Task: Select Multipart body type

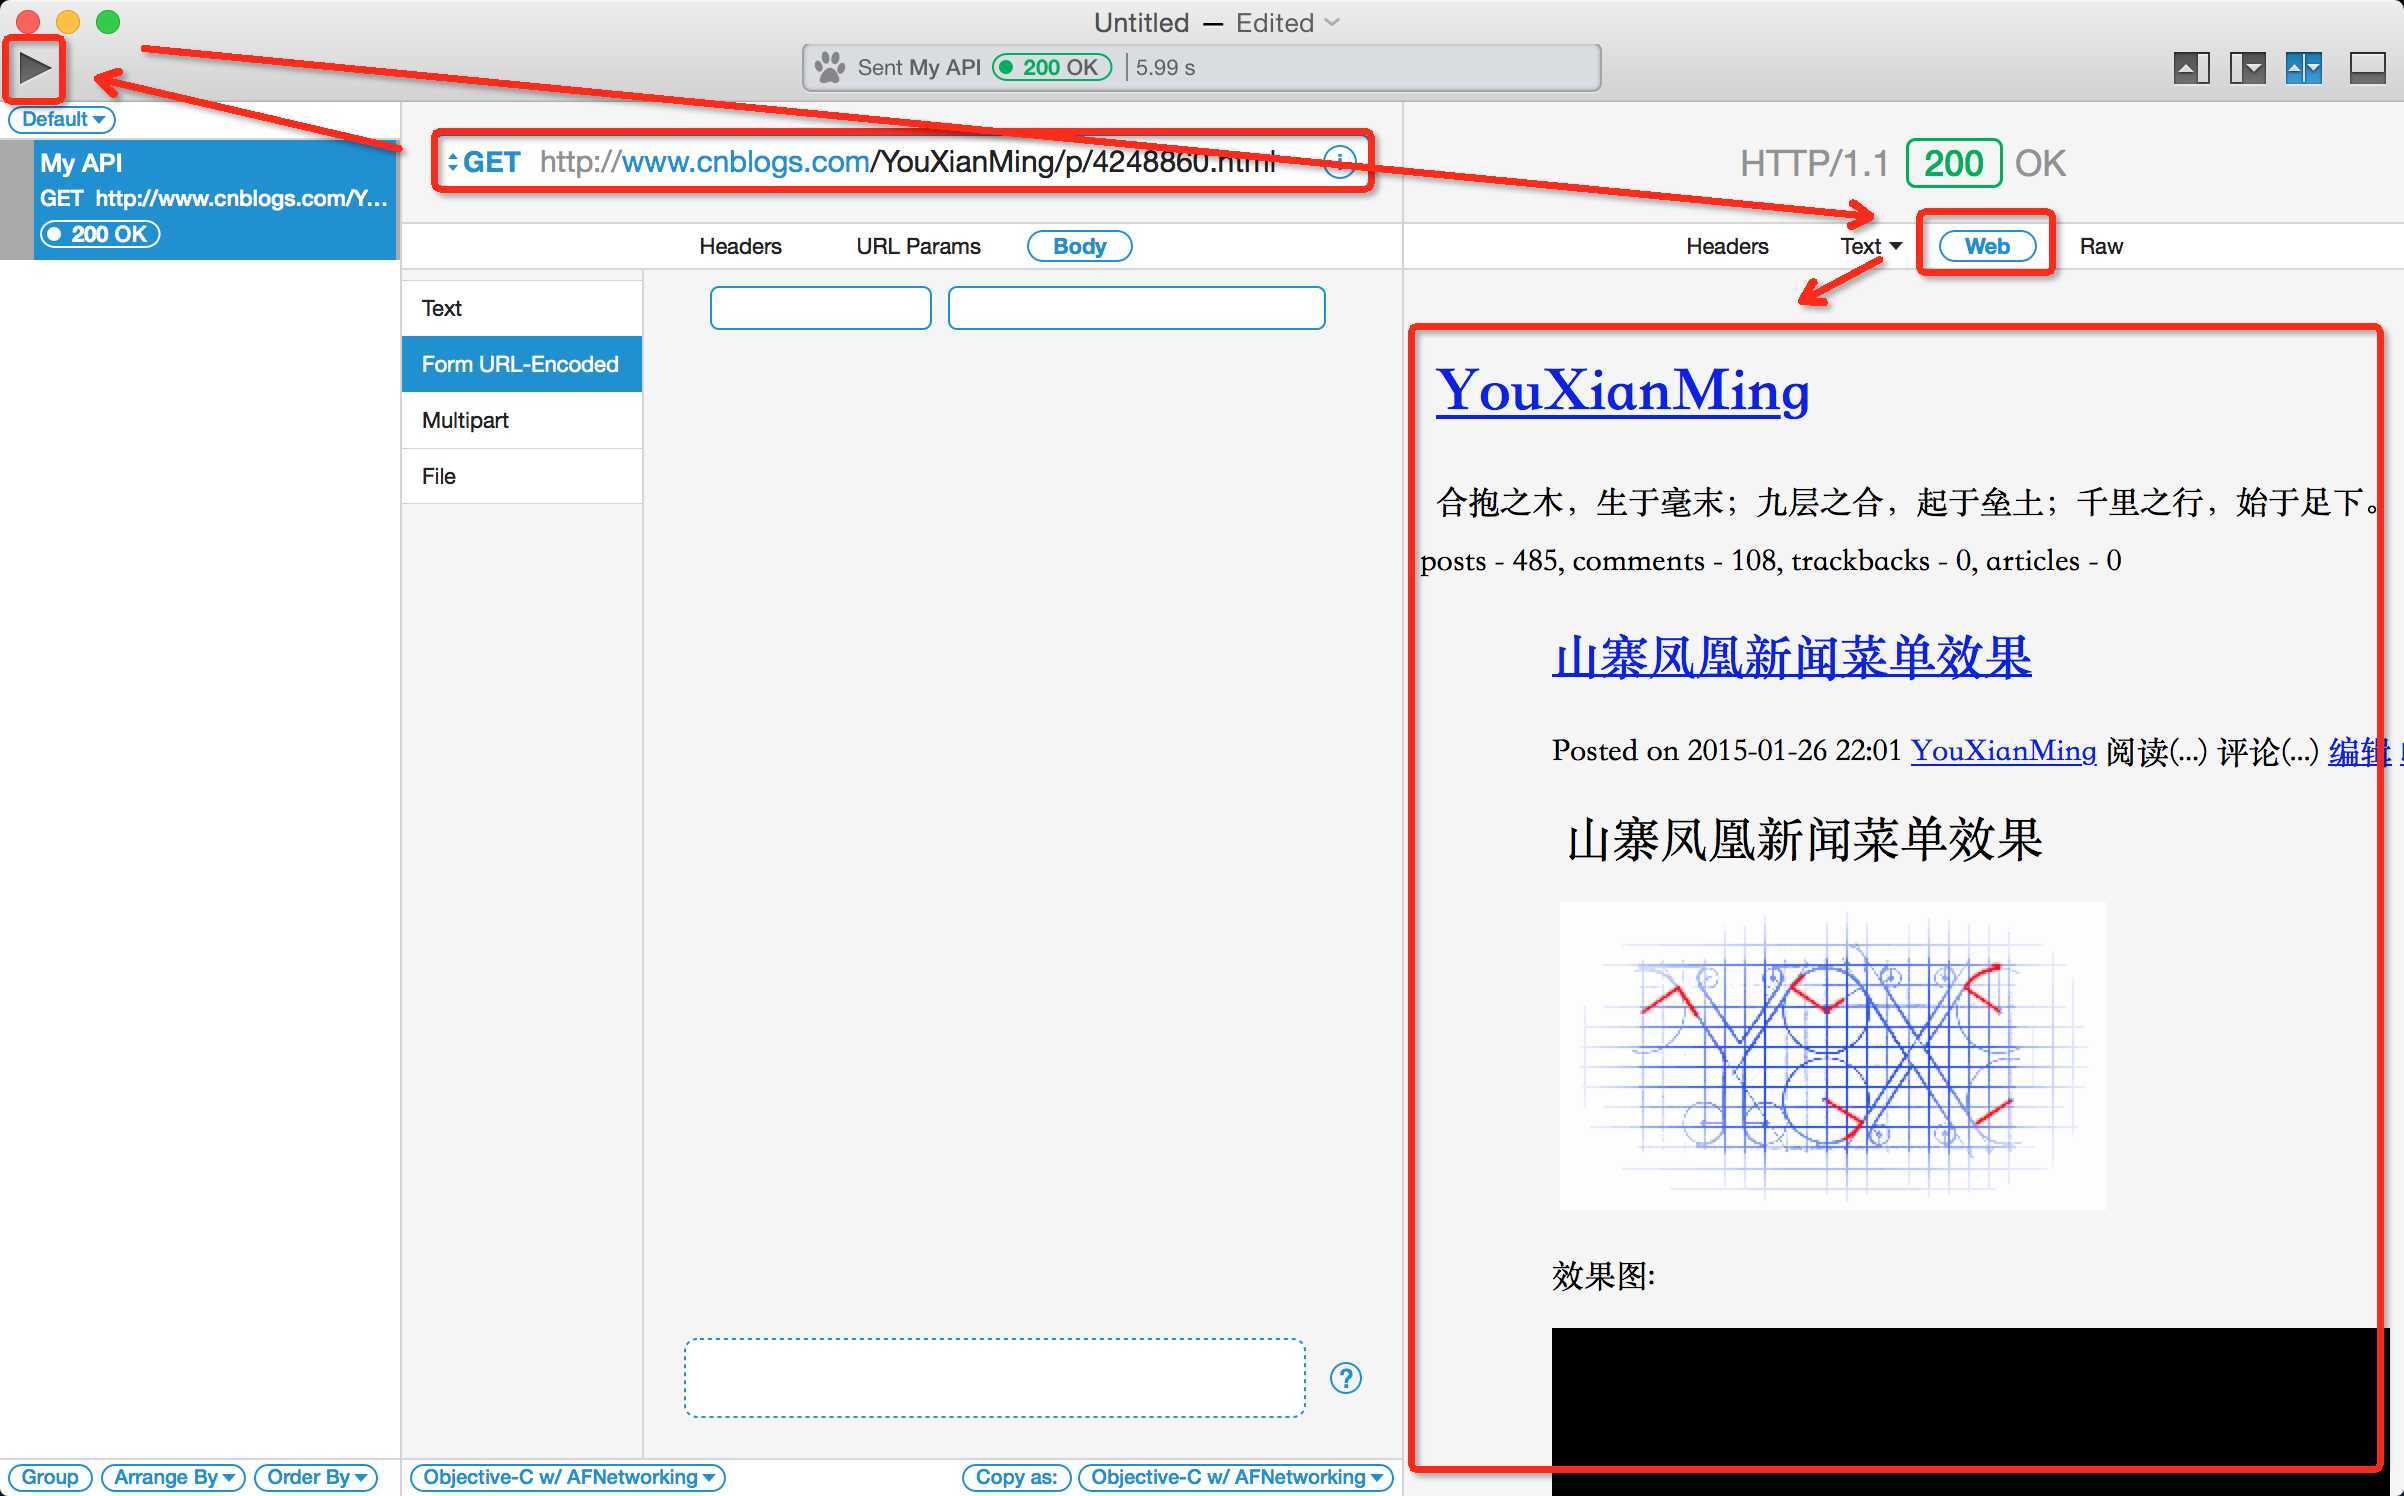Action: (x=522, y=420)
